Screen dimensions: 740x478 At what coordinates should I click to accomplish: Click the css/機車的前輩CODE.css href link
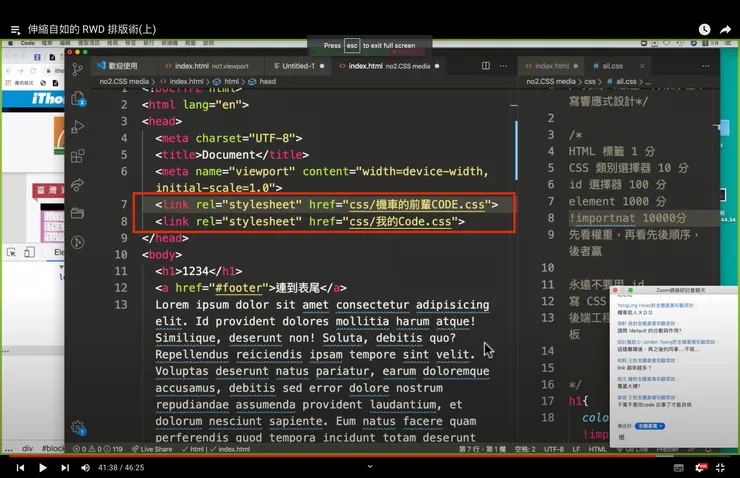(417, 205)
